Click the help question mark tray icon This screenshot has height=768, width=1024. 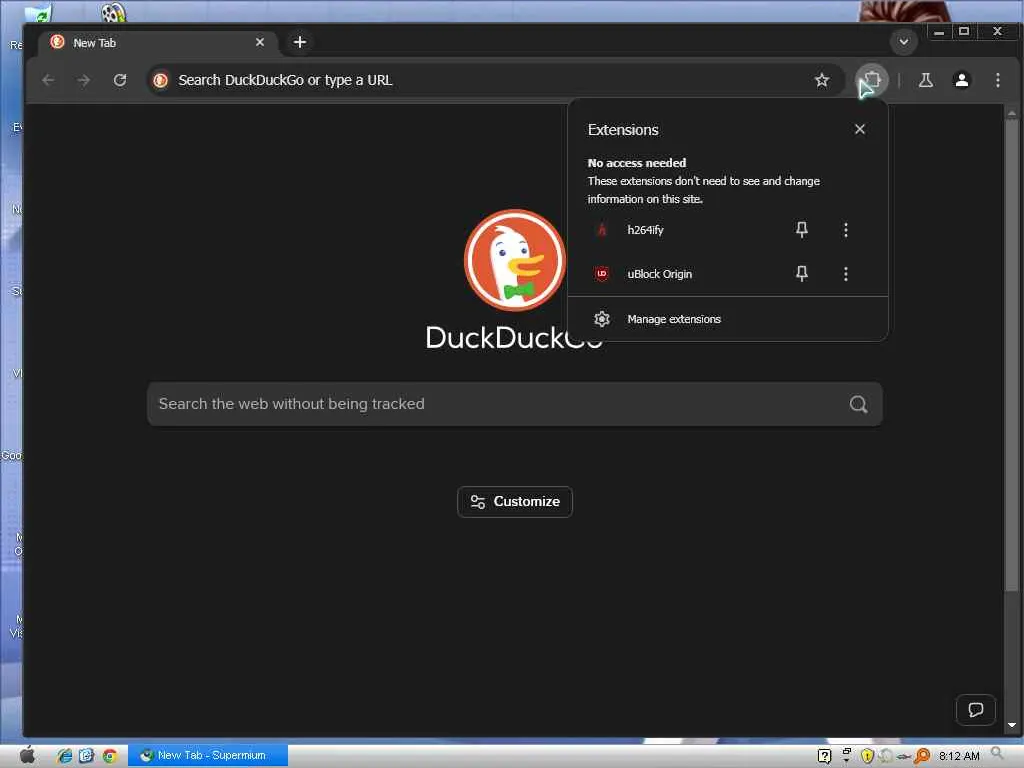(824, 756)
